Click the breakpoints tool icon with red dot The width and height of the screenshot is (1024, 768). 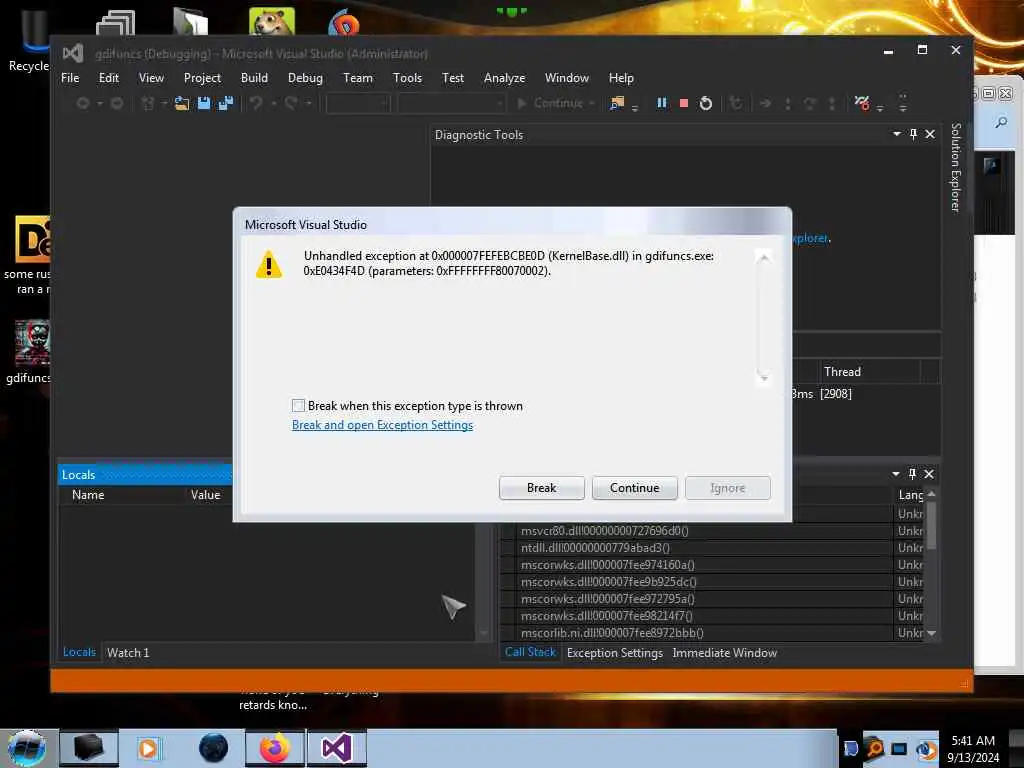[862, 103]
